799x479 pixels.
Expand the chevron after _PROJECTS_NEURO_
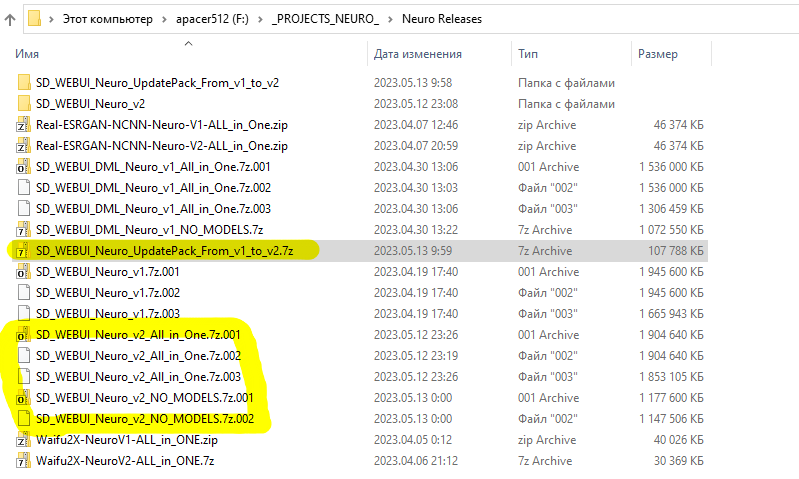(x=390, y=19)
